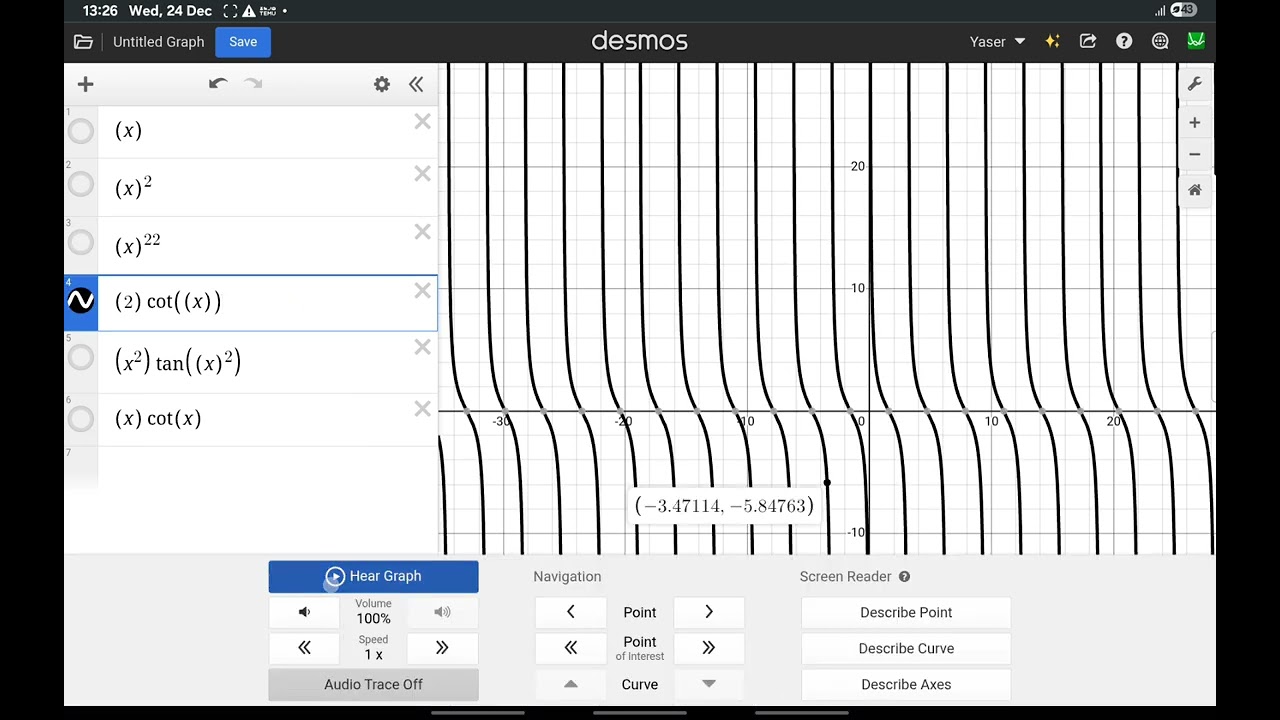
Task: Open the help question mark
Action: point(1124,42)
